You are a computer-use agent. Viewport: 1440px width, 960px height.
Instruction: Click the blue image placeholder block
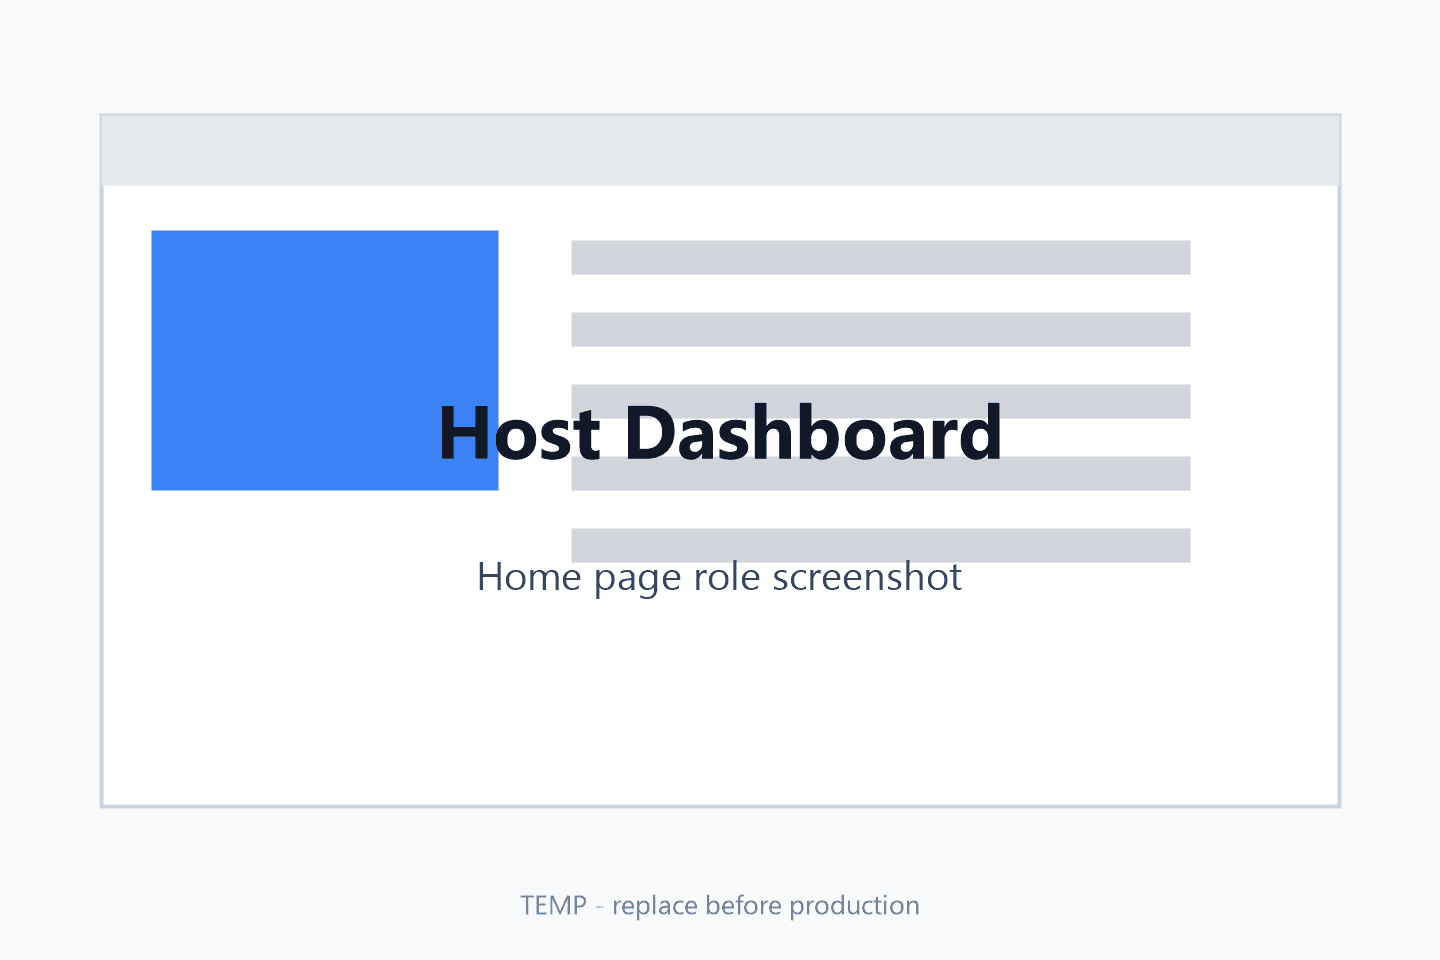click(x=325, y=360)
